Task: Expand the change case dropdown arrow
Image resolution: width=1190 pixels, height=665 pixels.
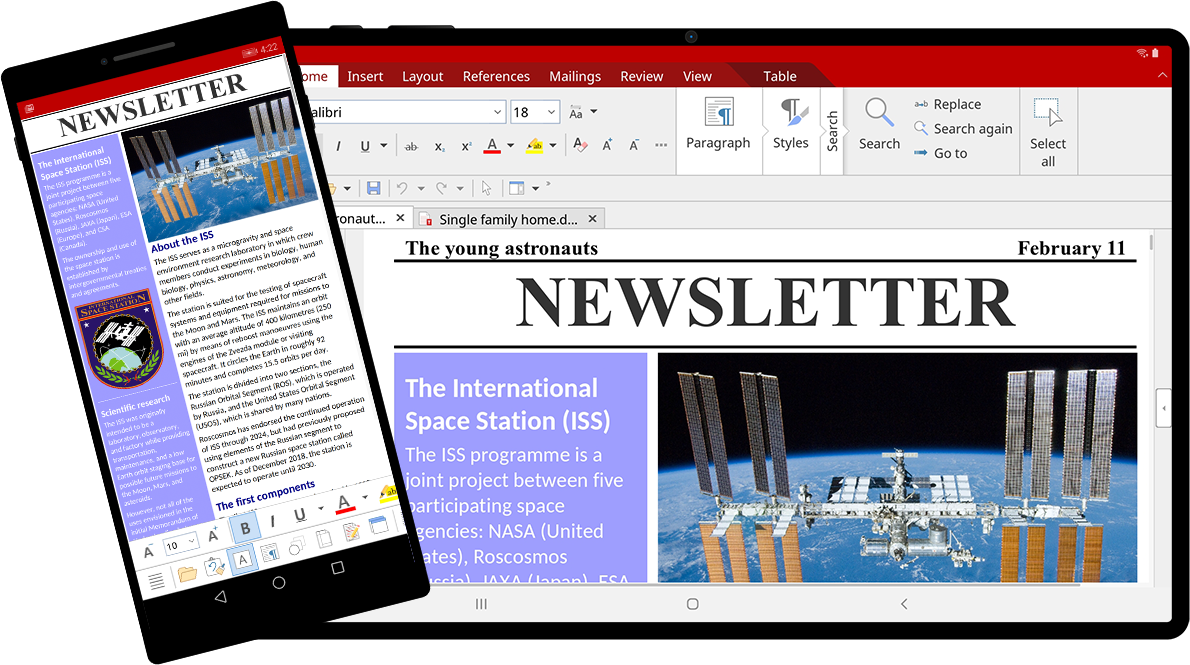Action: [x=593, y=112]
